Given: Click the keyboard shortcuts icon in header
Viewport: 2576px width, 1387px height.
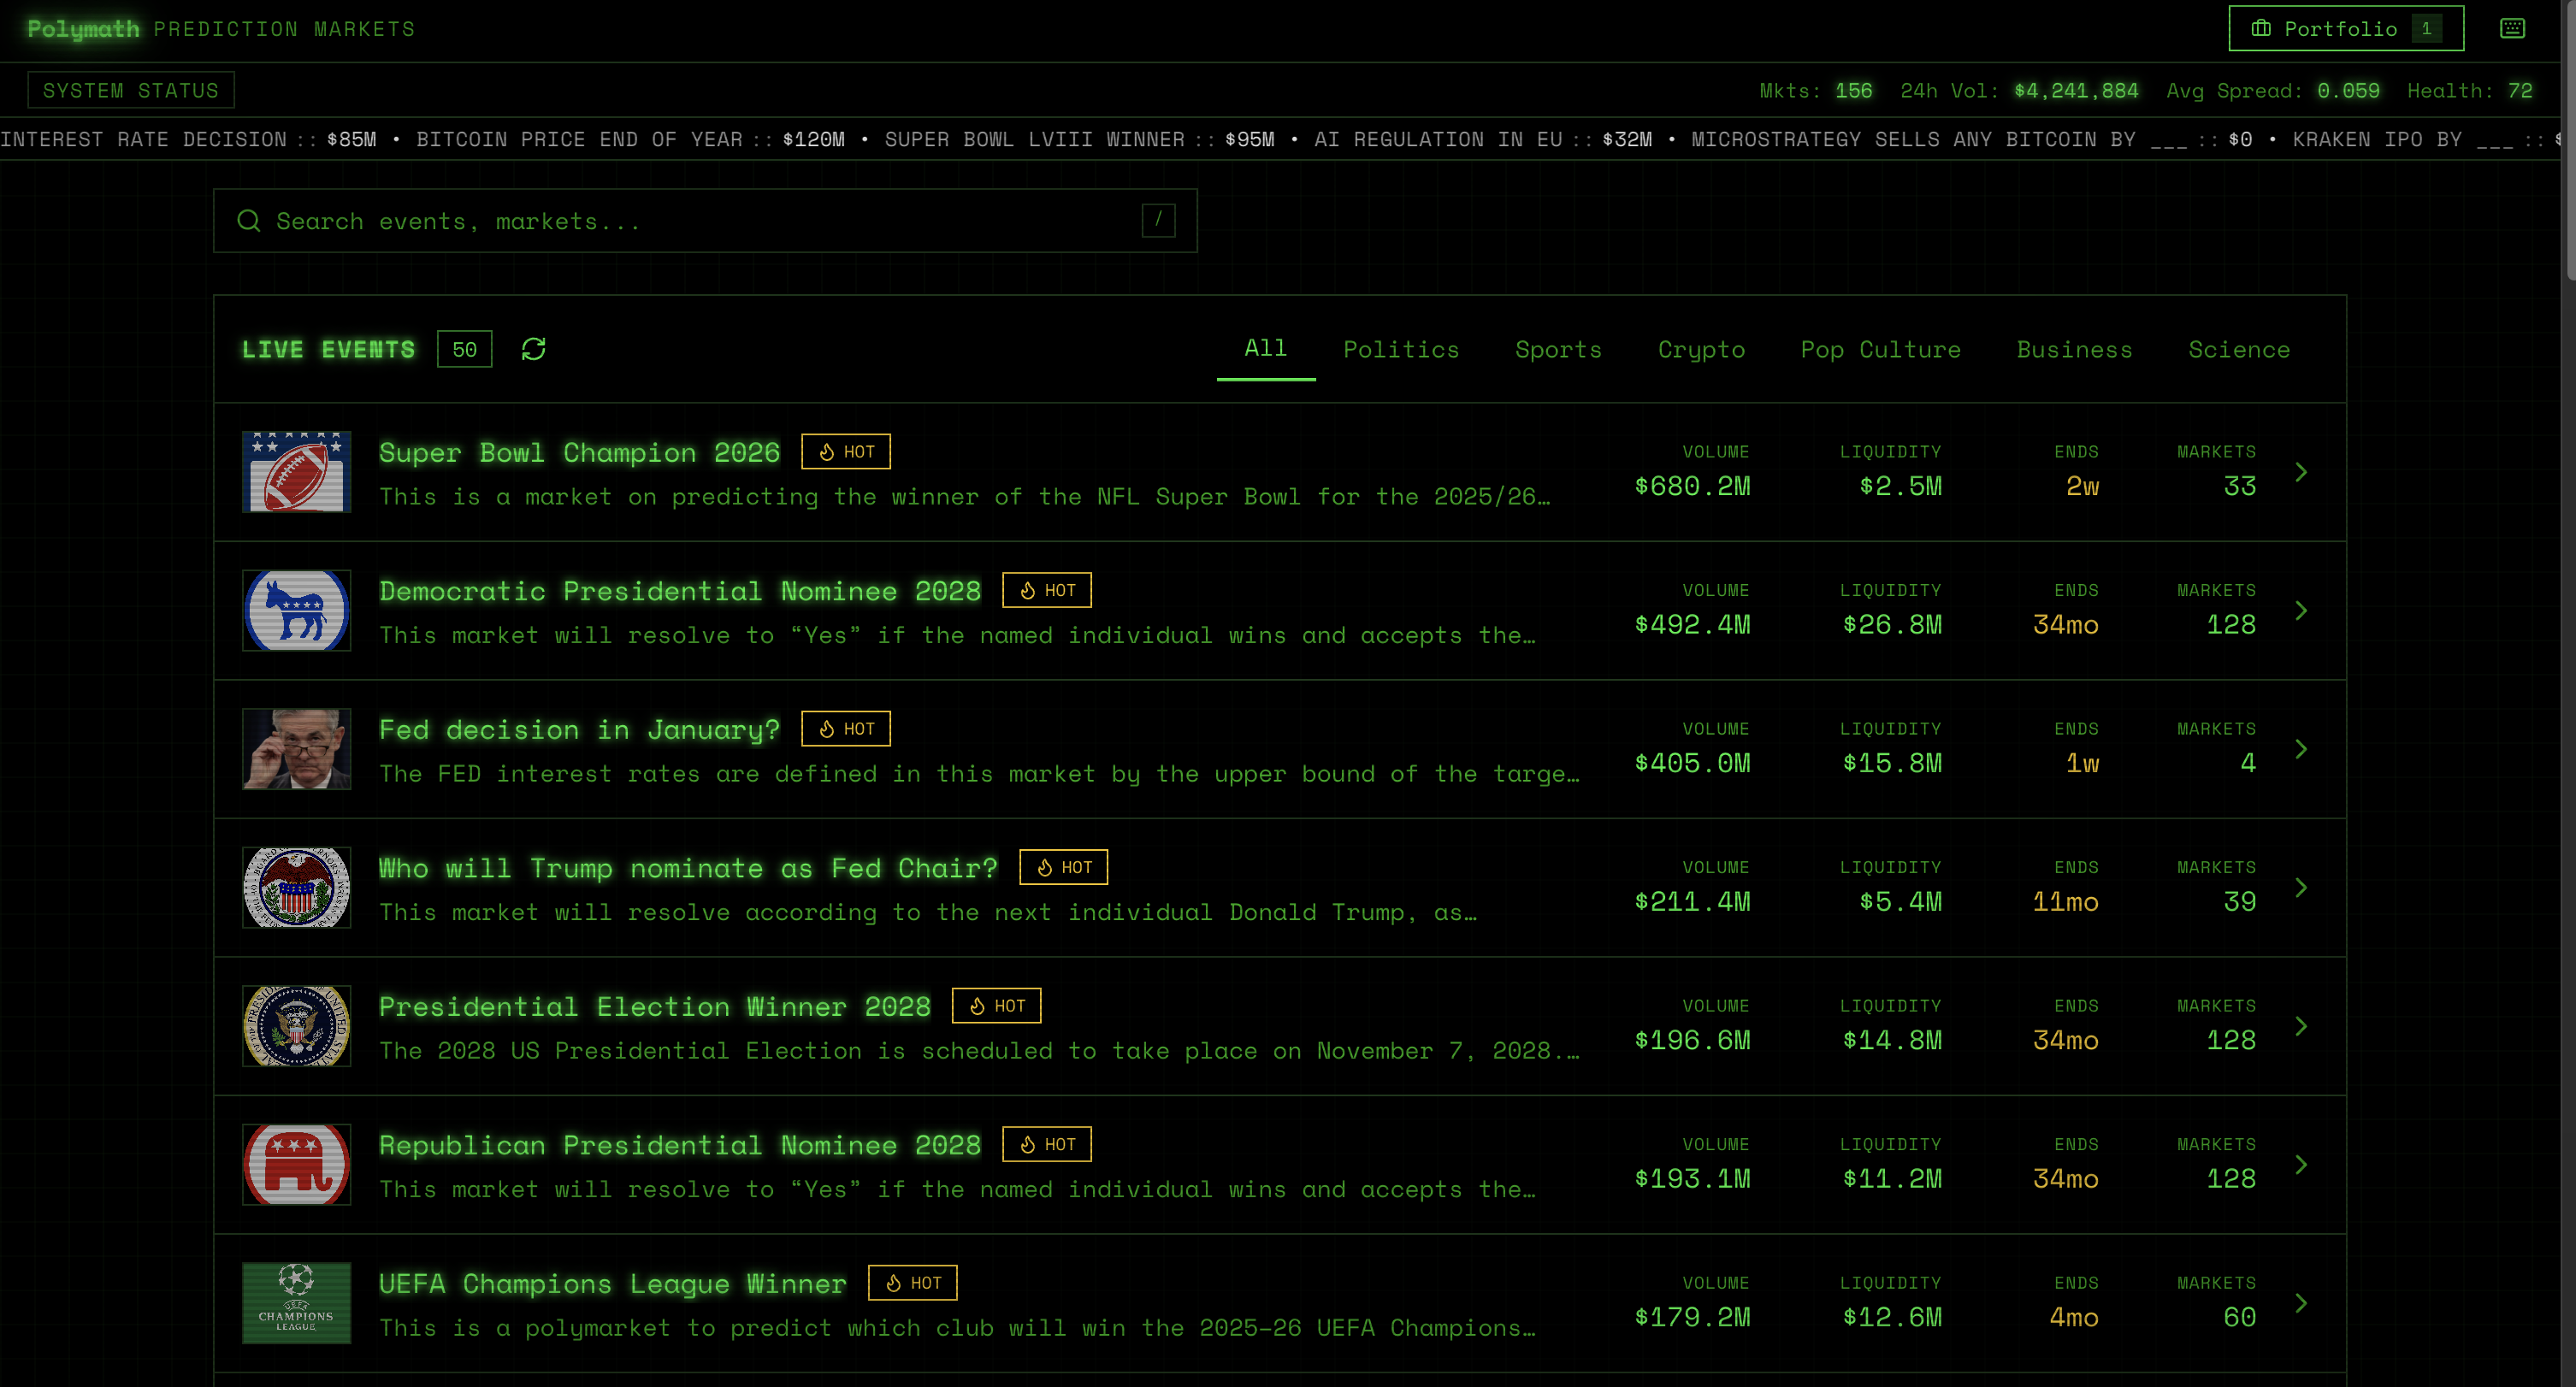Looking at the screenshot, I should pyautogui.click(x=2512, y=28).
